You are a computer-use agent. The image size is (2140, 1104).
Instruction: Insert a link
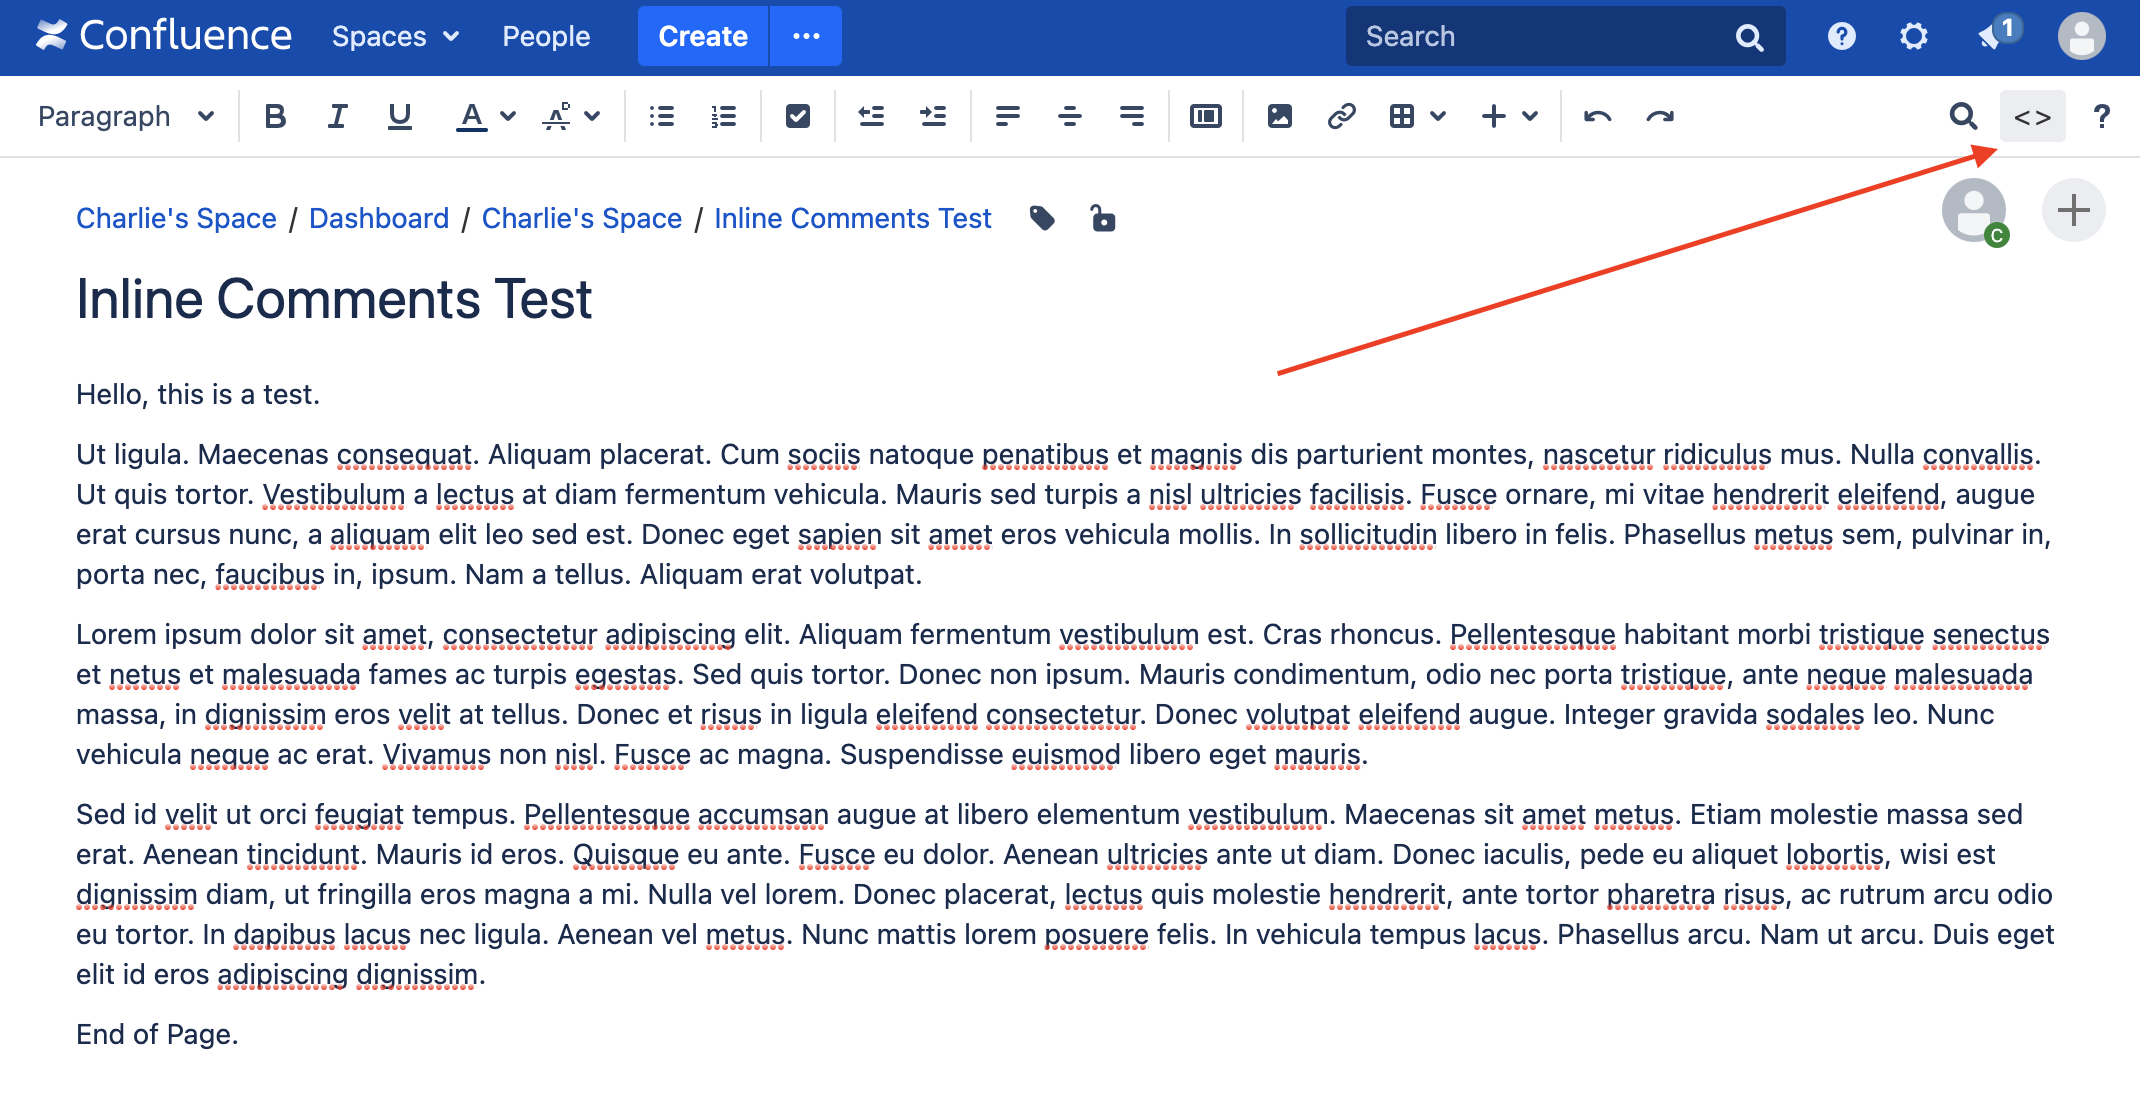coord(1341,117)
